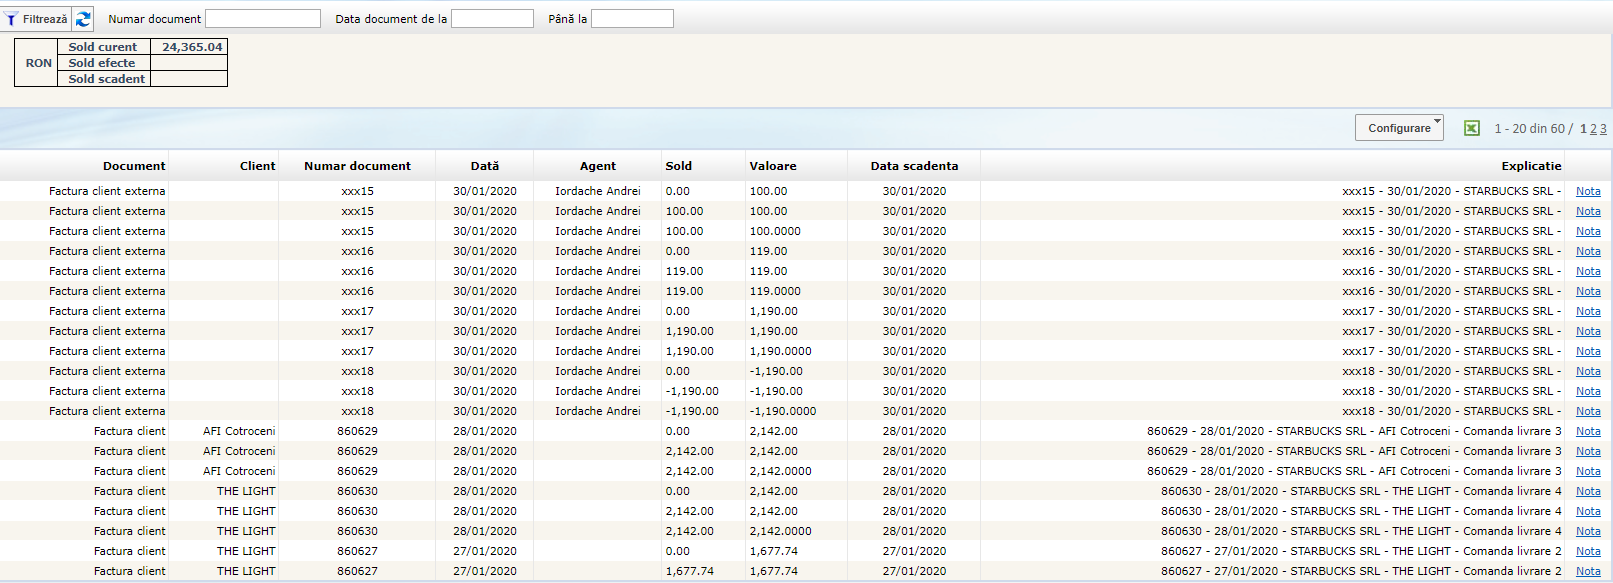
Task: Click the Agent column header
Action: [x=598, y=166]
